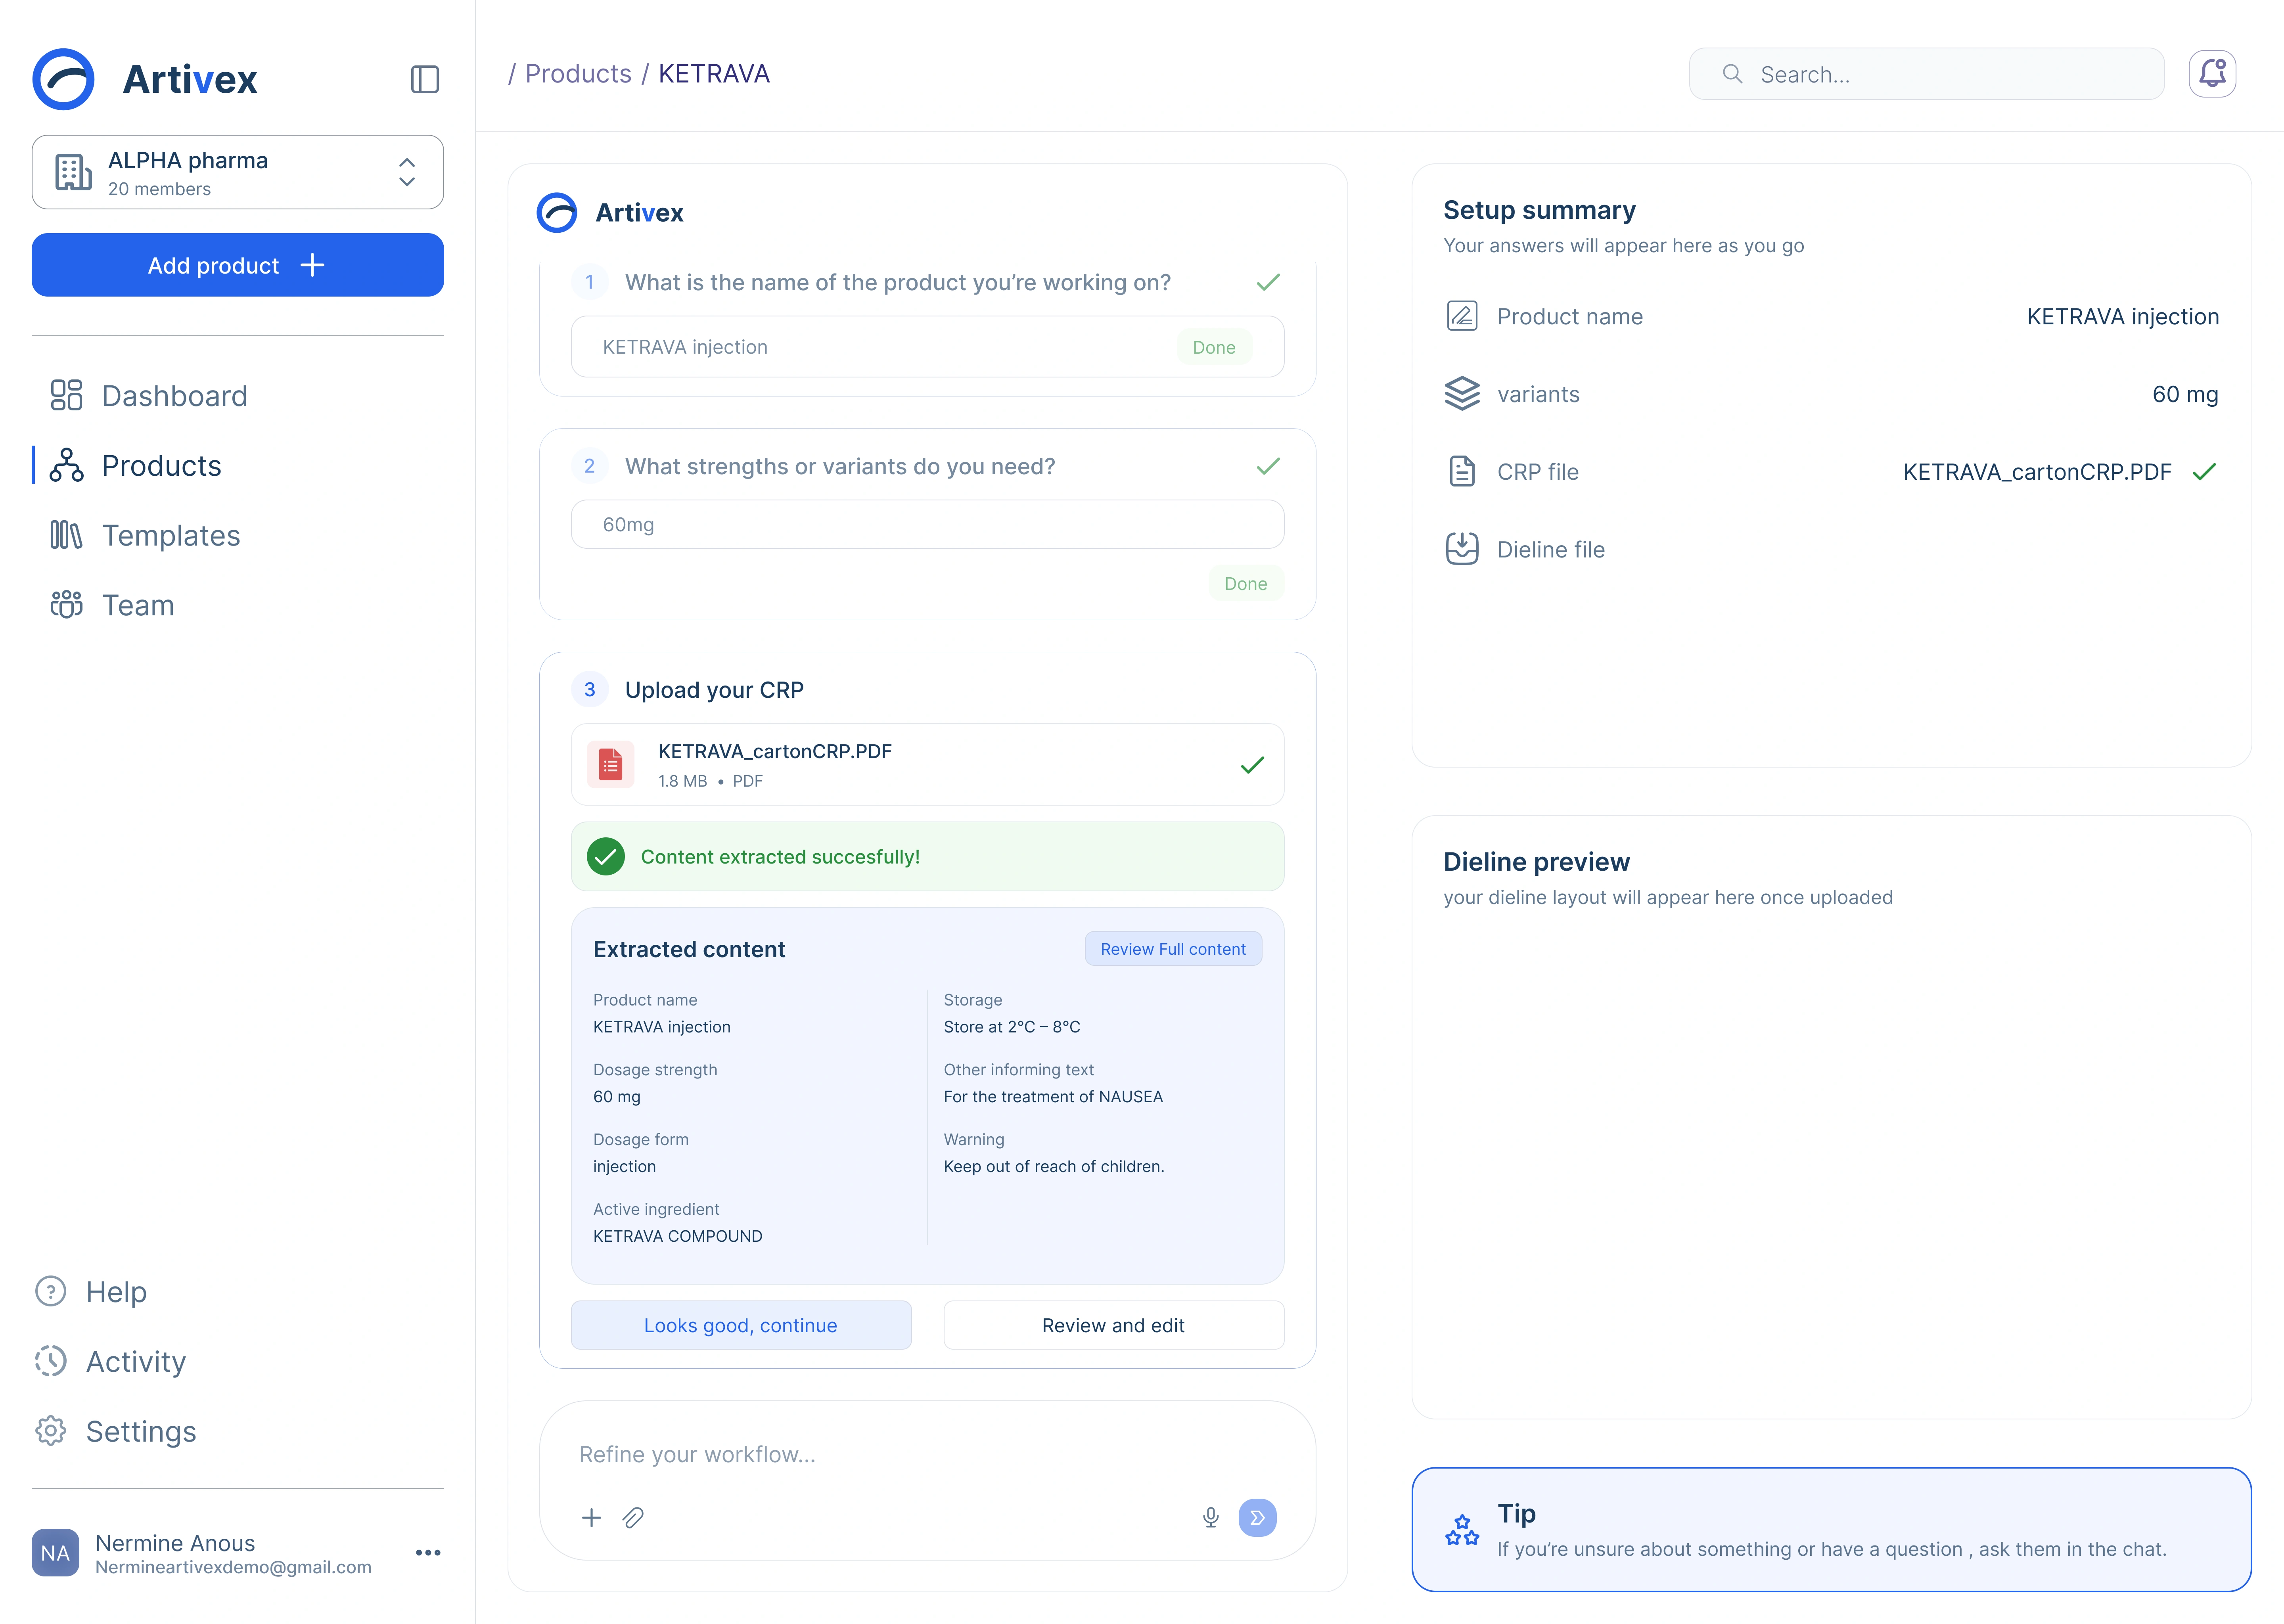The image size is (2284, 1624).
Task: Click the Products breadcrumb link
Action: click(x=578, y=74)
